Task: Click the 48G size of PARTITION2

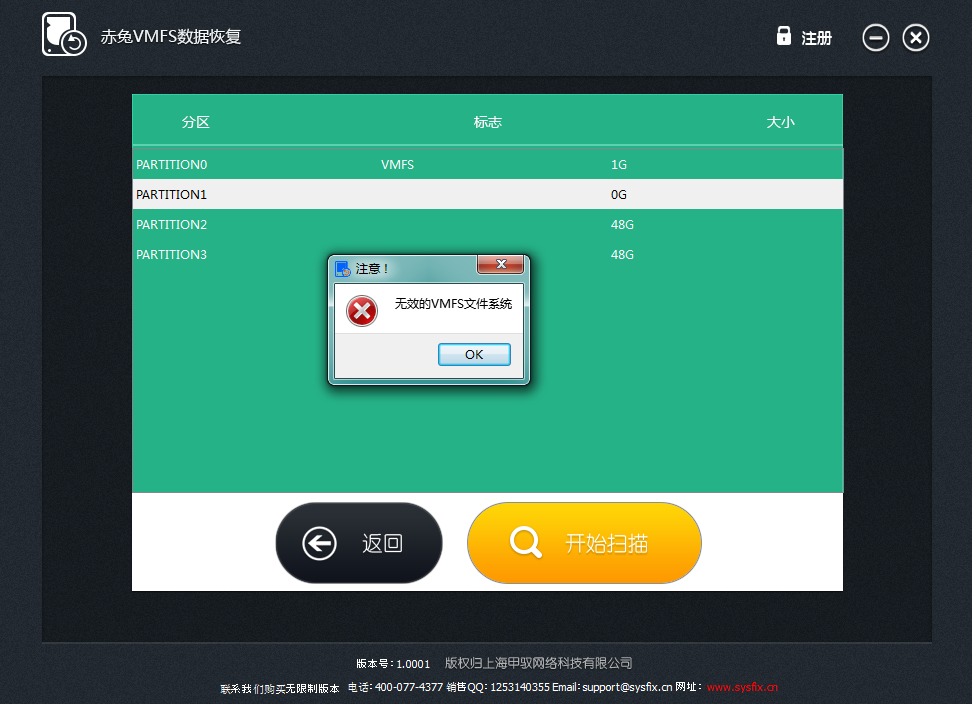Action: point(622,224)
